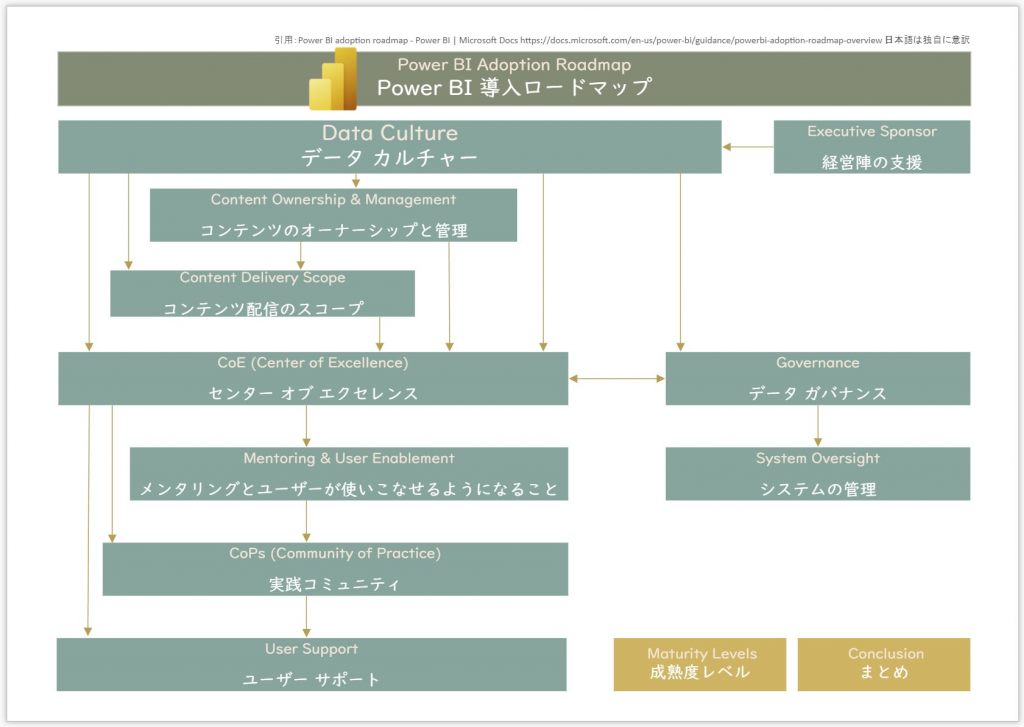Open the Data Culture box
Screen dimensions: 1024x727
390,146
